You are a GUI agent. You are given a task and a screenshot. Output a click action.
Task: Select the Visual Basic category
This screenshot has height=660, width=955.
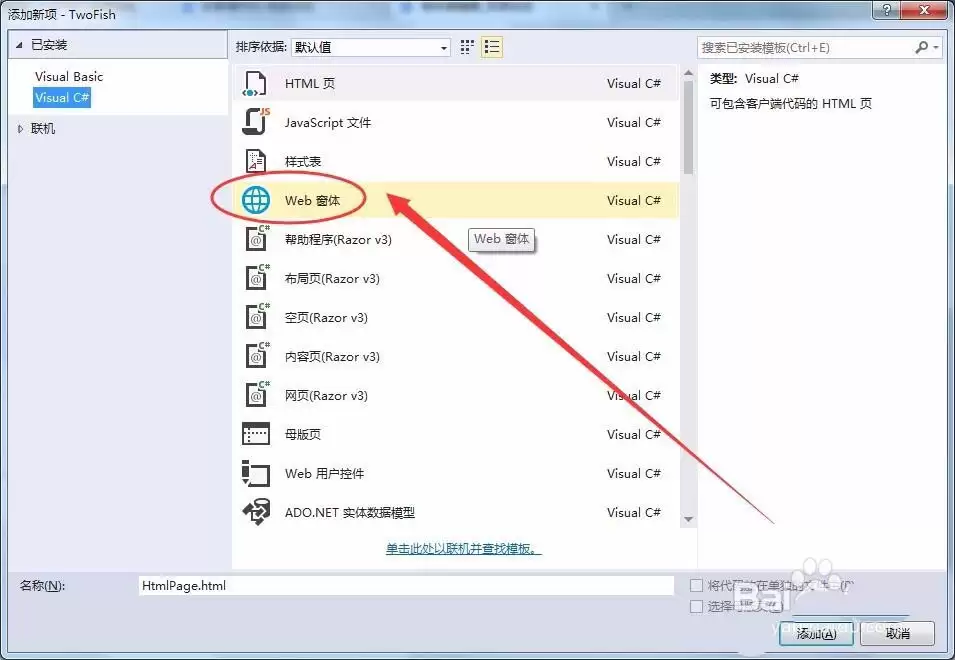[x=68, y=76]
